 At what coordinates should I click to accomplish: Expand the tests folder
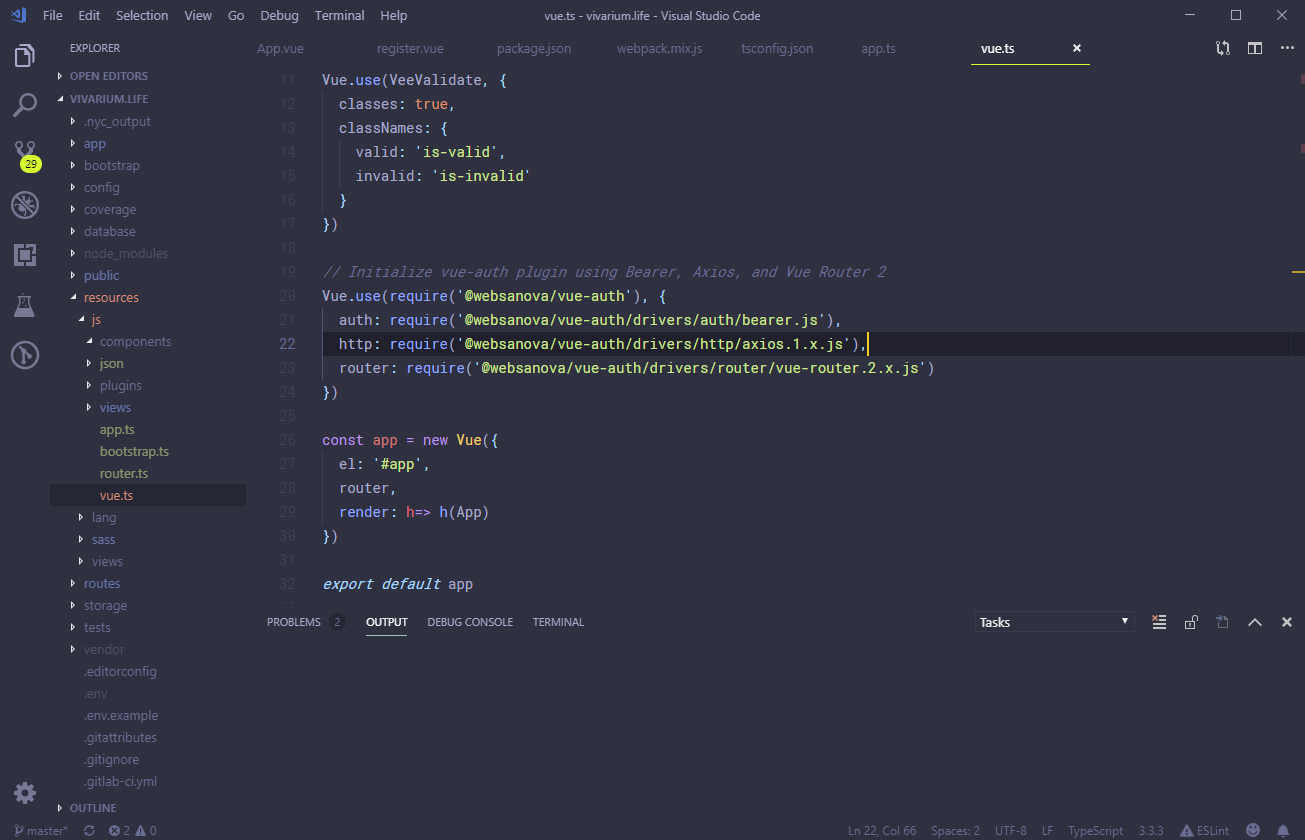[97, 628]
